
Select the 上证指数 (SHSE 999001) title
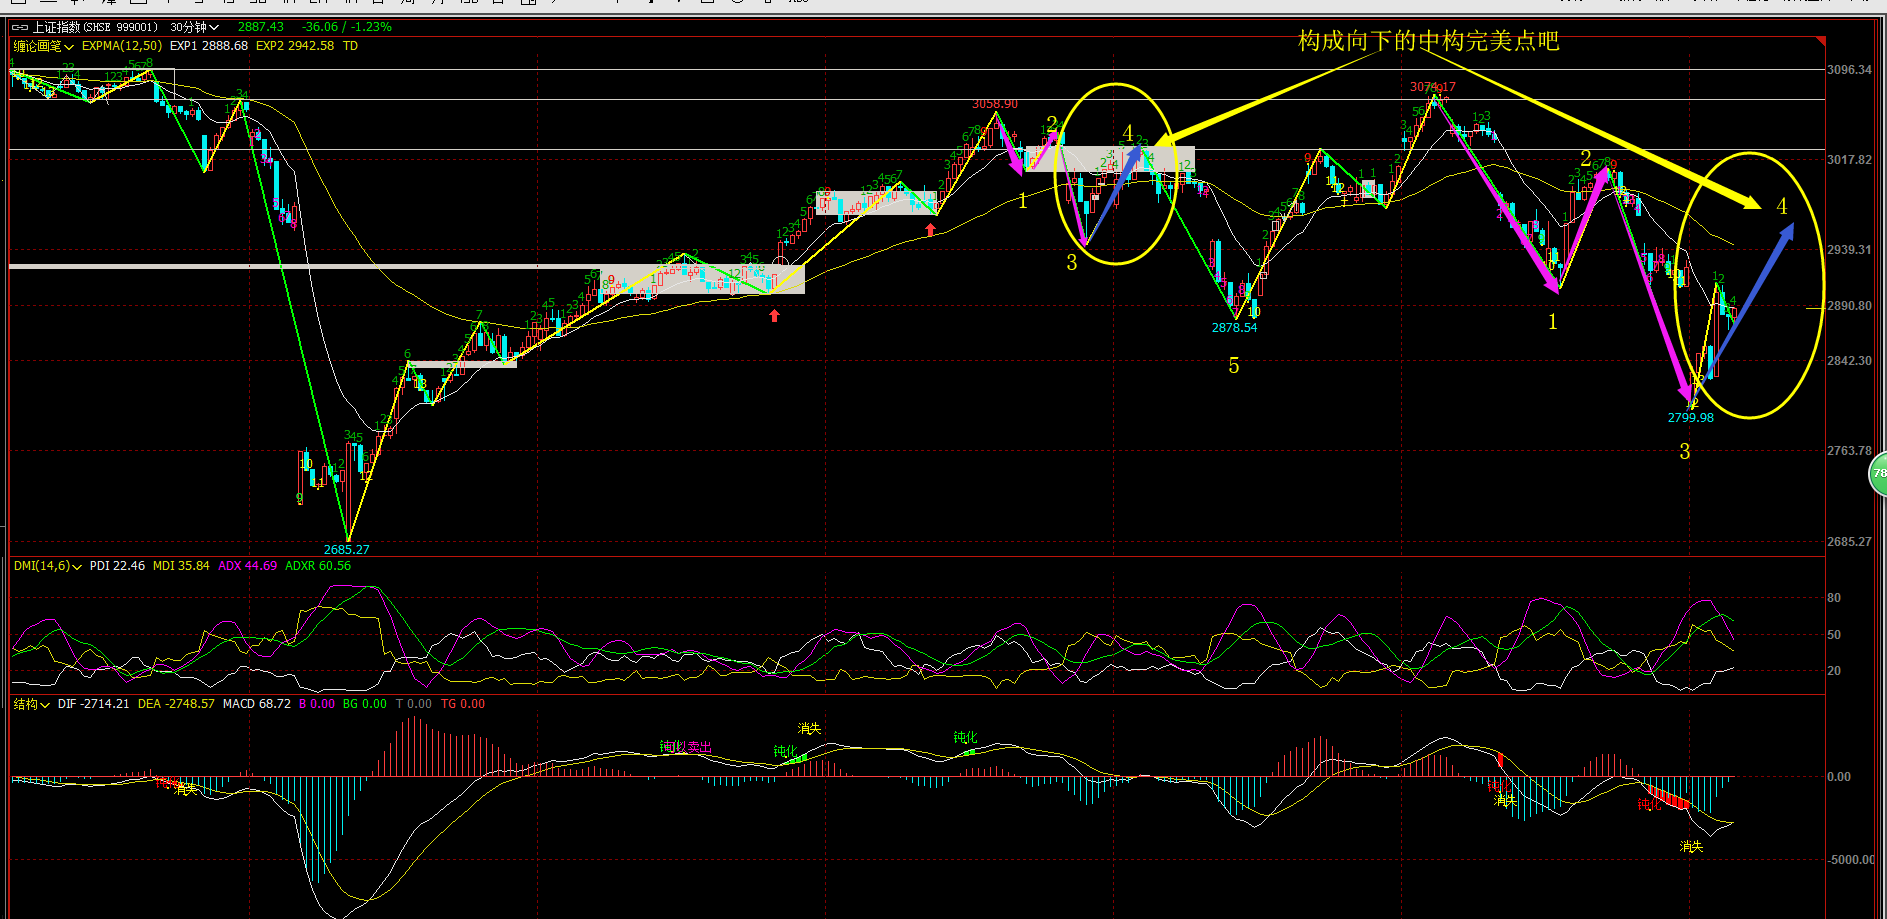pos(95,27)
